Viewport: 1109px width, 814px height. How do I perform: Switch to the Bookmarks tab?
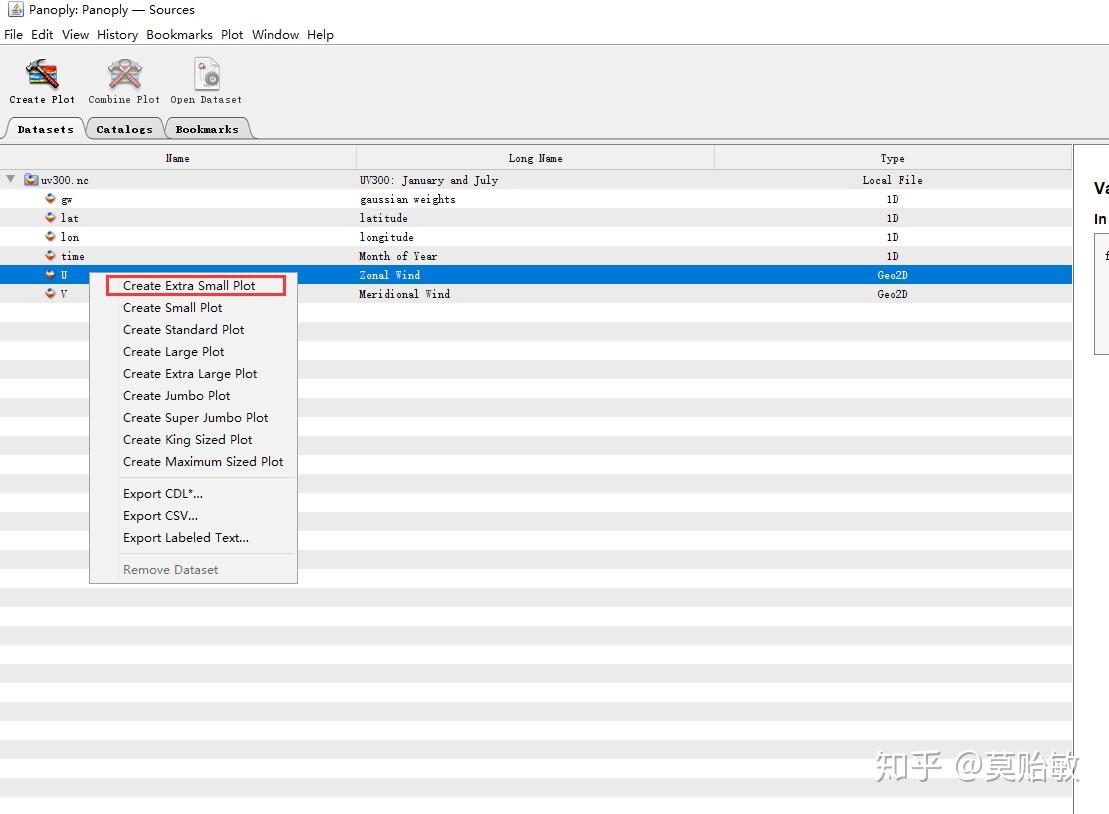point(208,129)
